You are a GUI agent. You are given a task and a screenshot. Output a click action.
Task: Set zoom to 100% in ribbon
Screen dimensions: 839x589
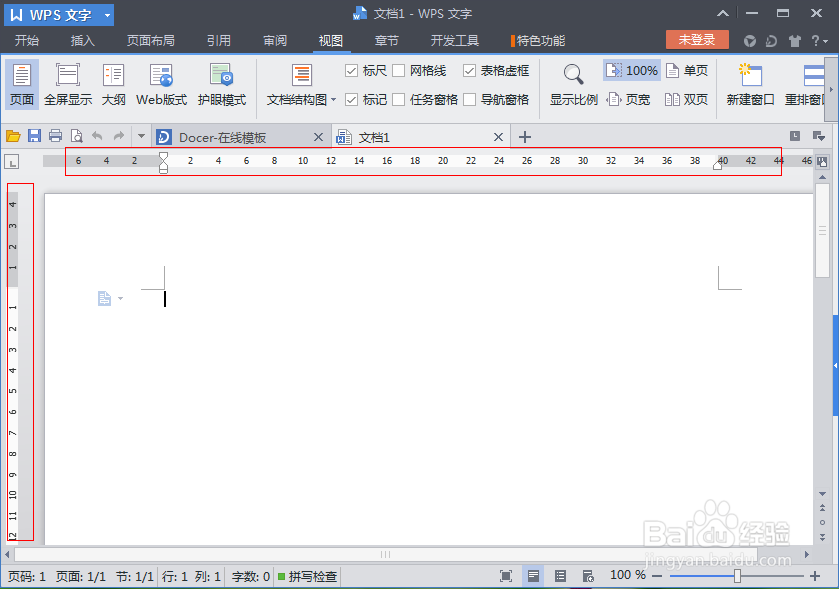pos(631,70)
